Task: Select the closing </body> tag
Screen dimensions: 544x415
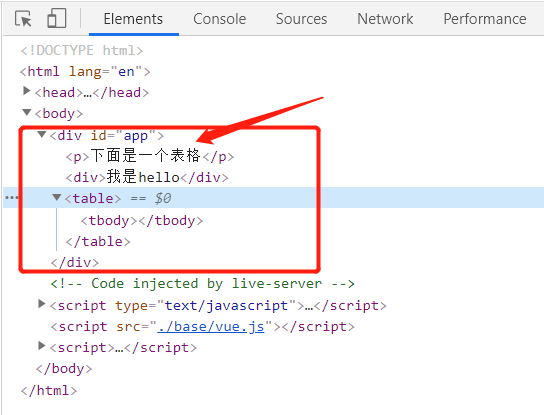Action: (x=64, y=369)
